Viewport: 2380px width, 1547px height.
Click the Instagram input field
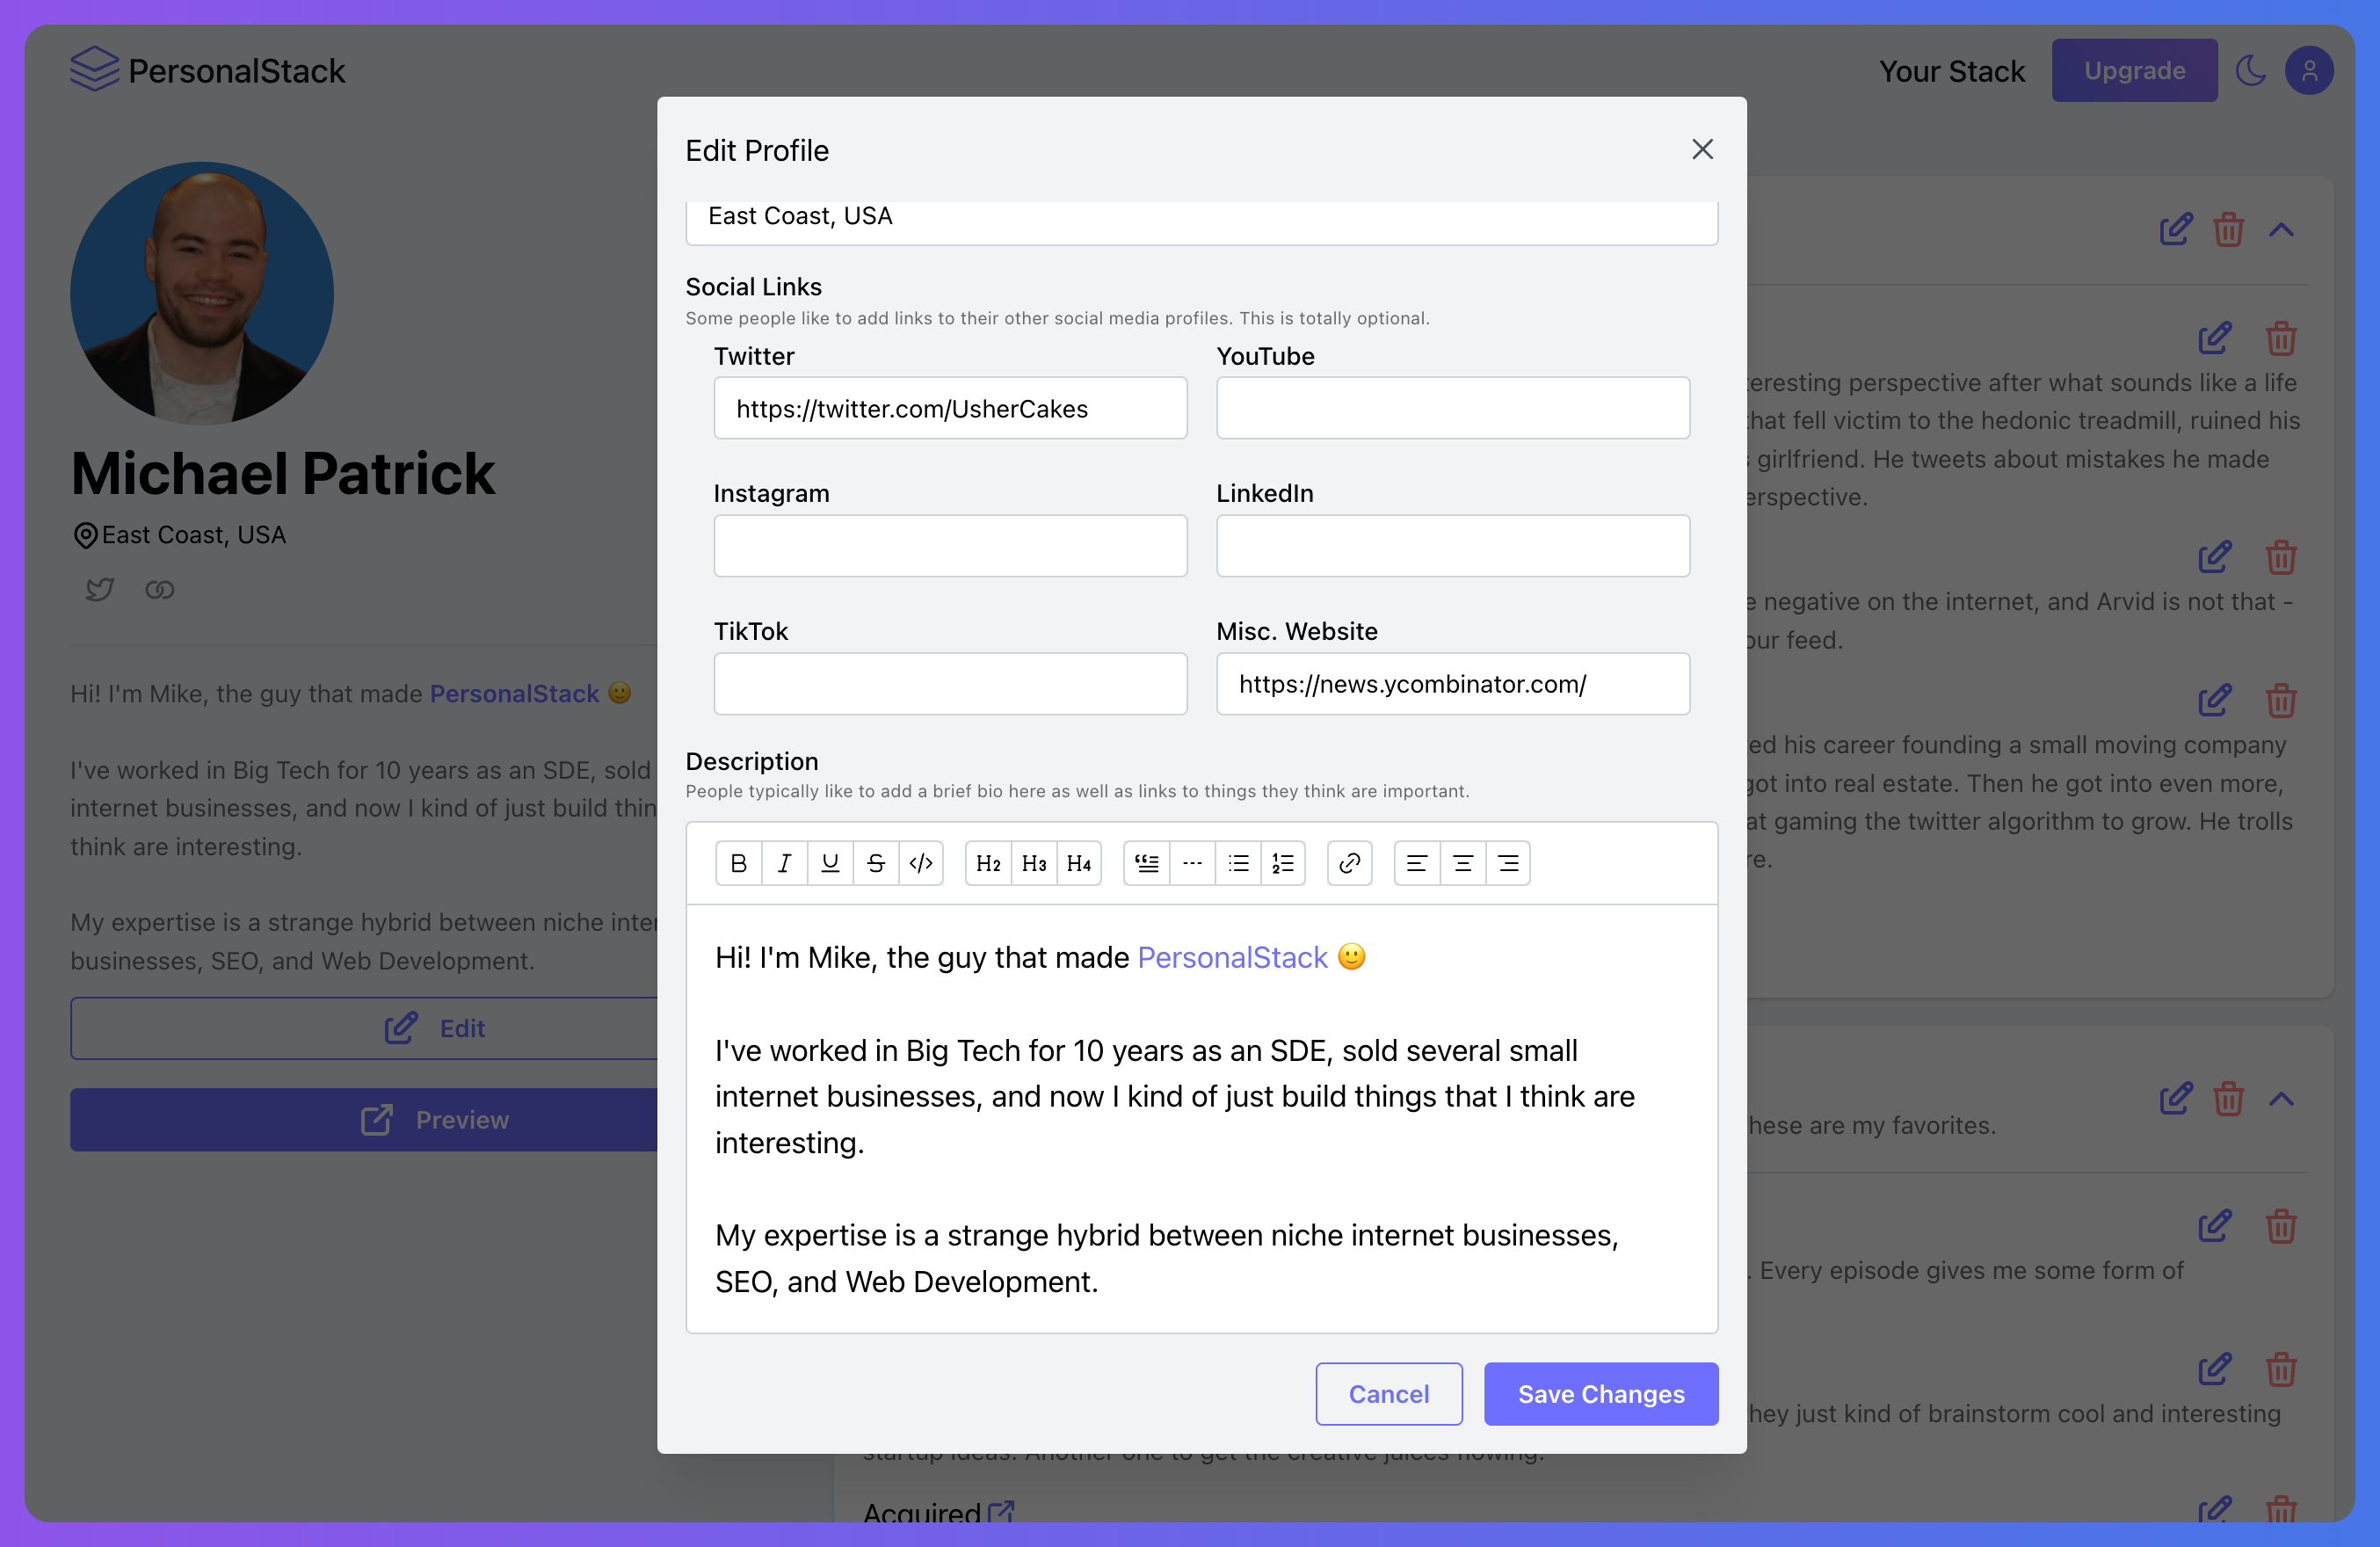(x=950, y=546)
